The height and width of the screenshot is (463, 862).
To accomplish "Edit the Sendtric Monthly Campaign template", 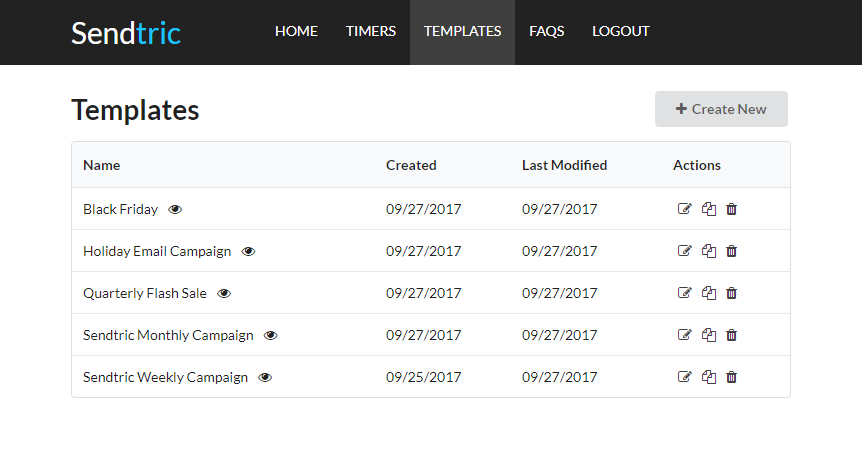I will 684,335.
